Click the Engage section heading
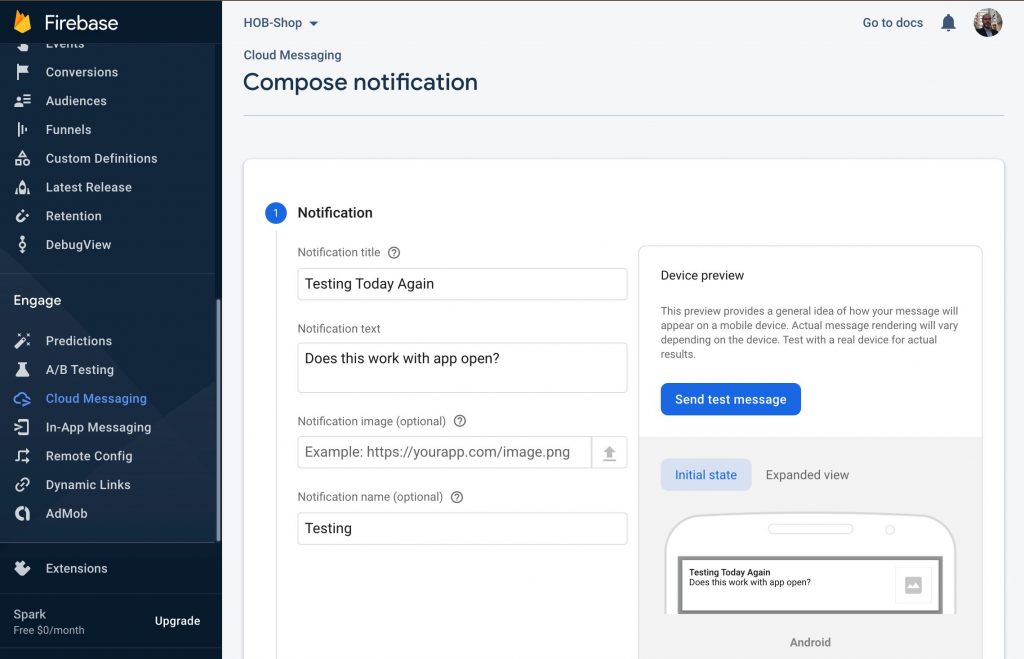Viewport: 1024px width, 659px height. [37, 300]
